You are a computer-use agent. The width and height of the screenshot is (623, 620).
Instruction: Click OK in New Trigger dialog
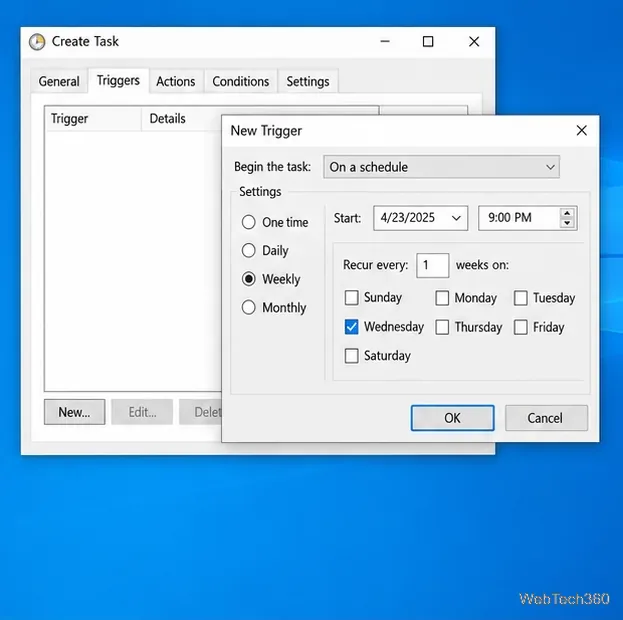pos(453,418)
